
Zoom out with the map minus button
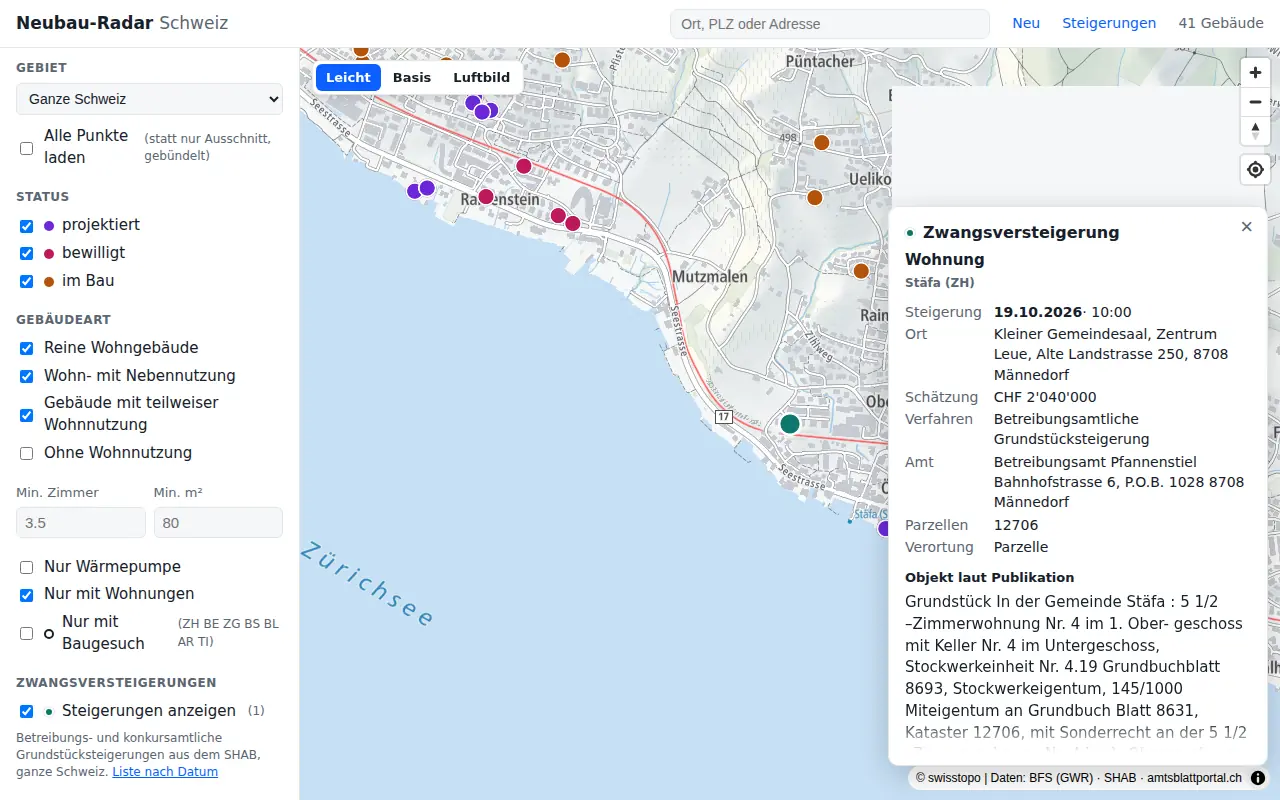point(1255,102)
